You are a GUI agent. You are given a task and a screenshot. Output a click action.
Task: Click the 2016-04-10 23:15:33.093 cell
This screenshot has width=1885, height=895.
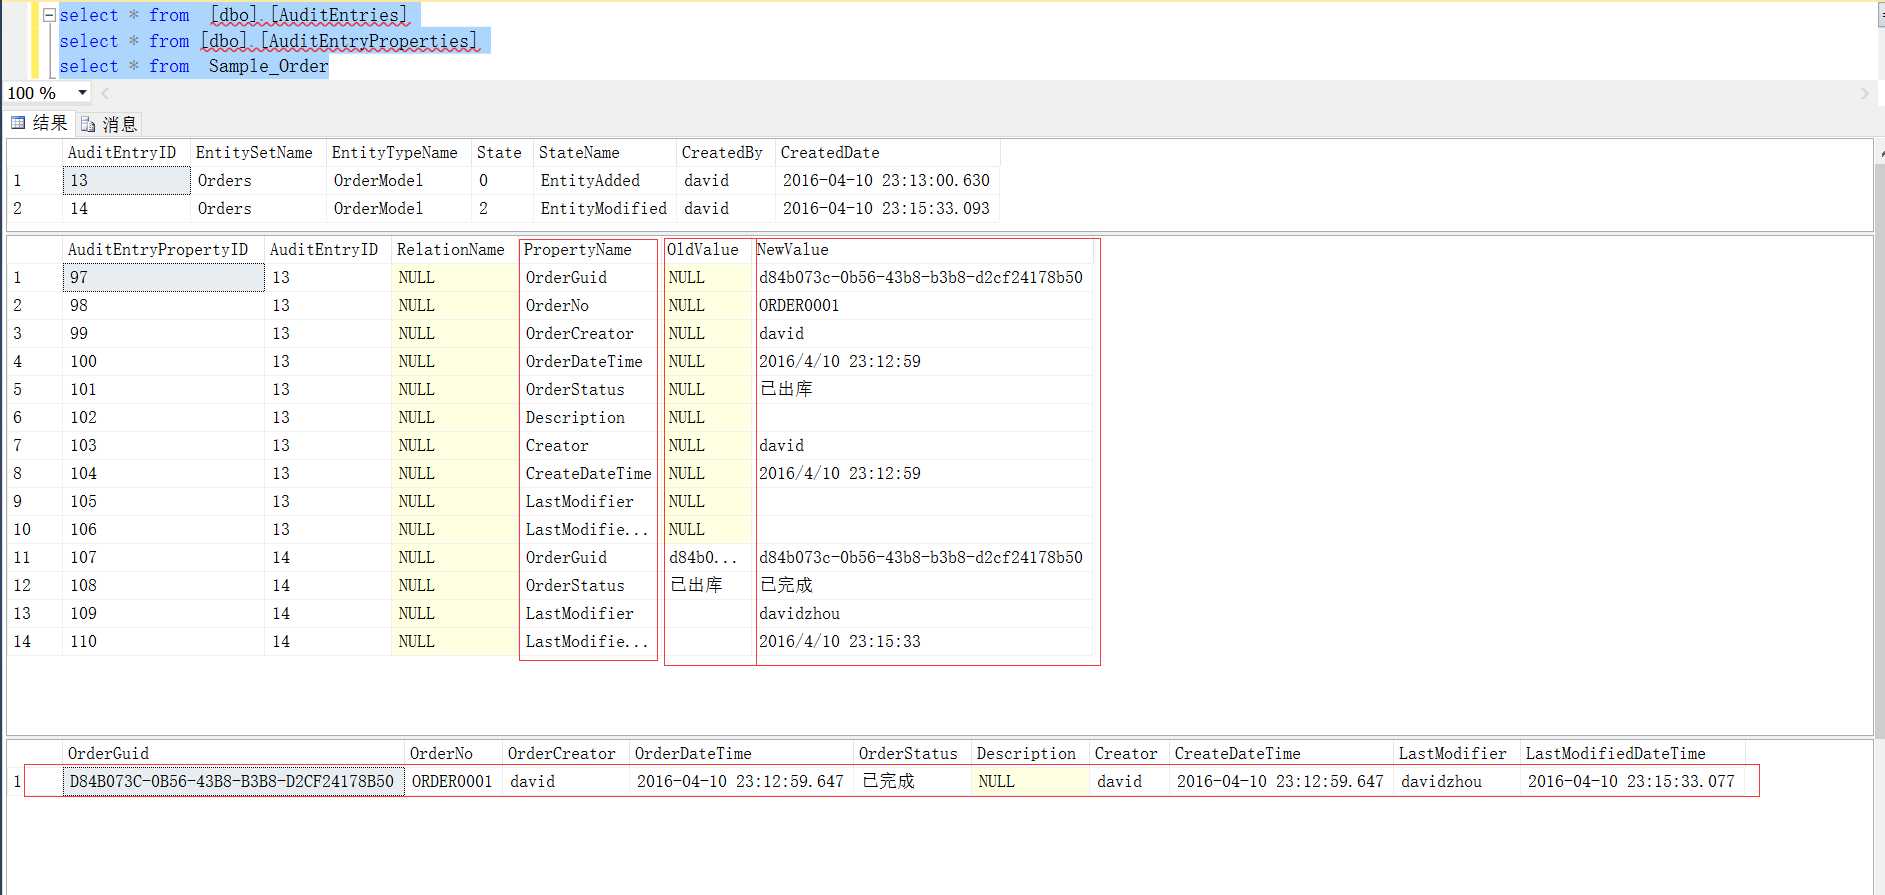pos(887,209)
